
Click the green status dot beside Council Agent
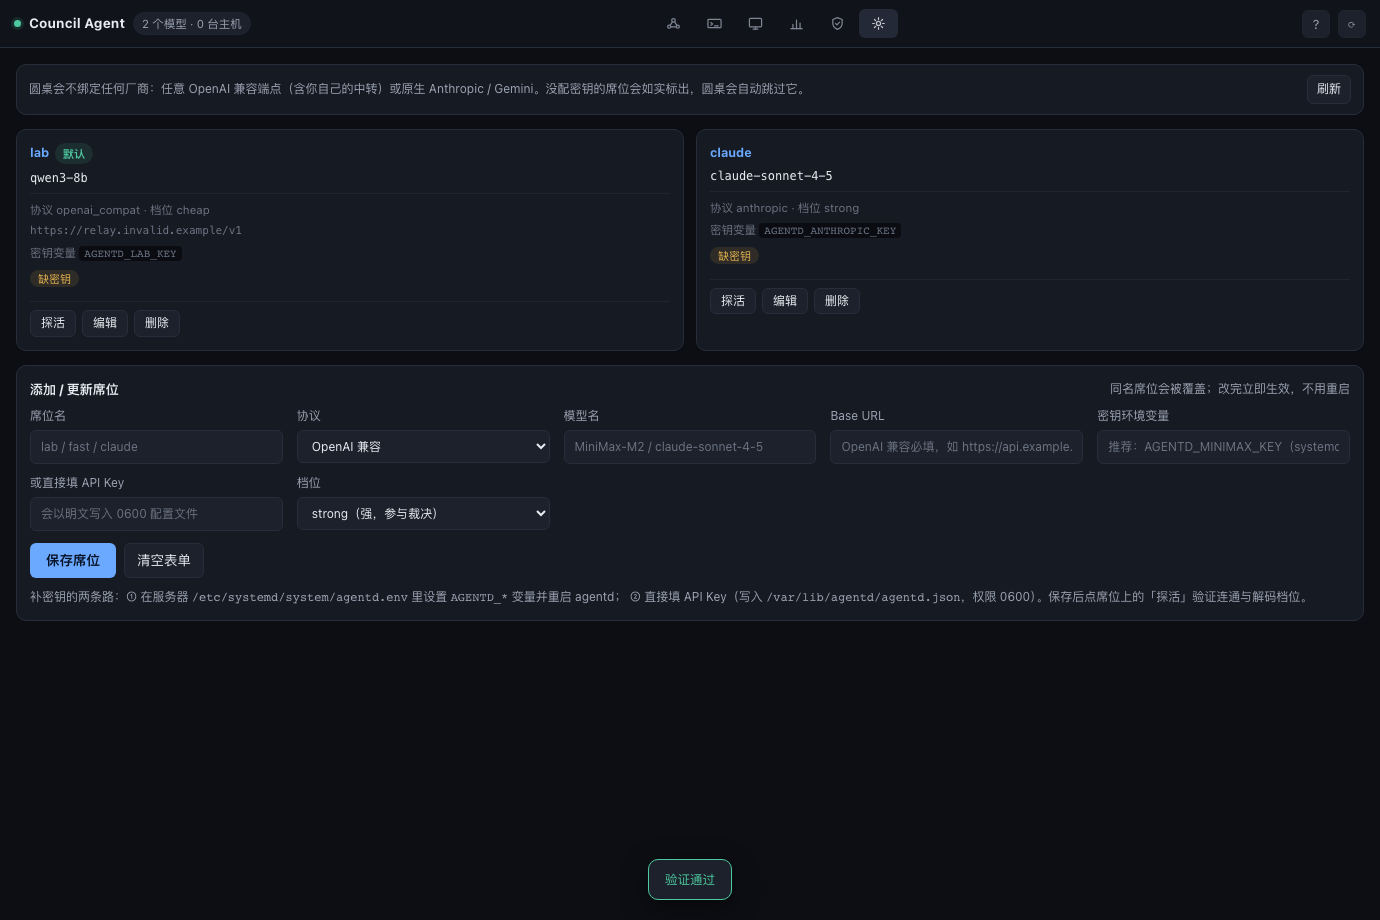click(17, 24)
